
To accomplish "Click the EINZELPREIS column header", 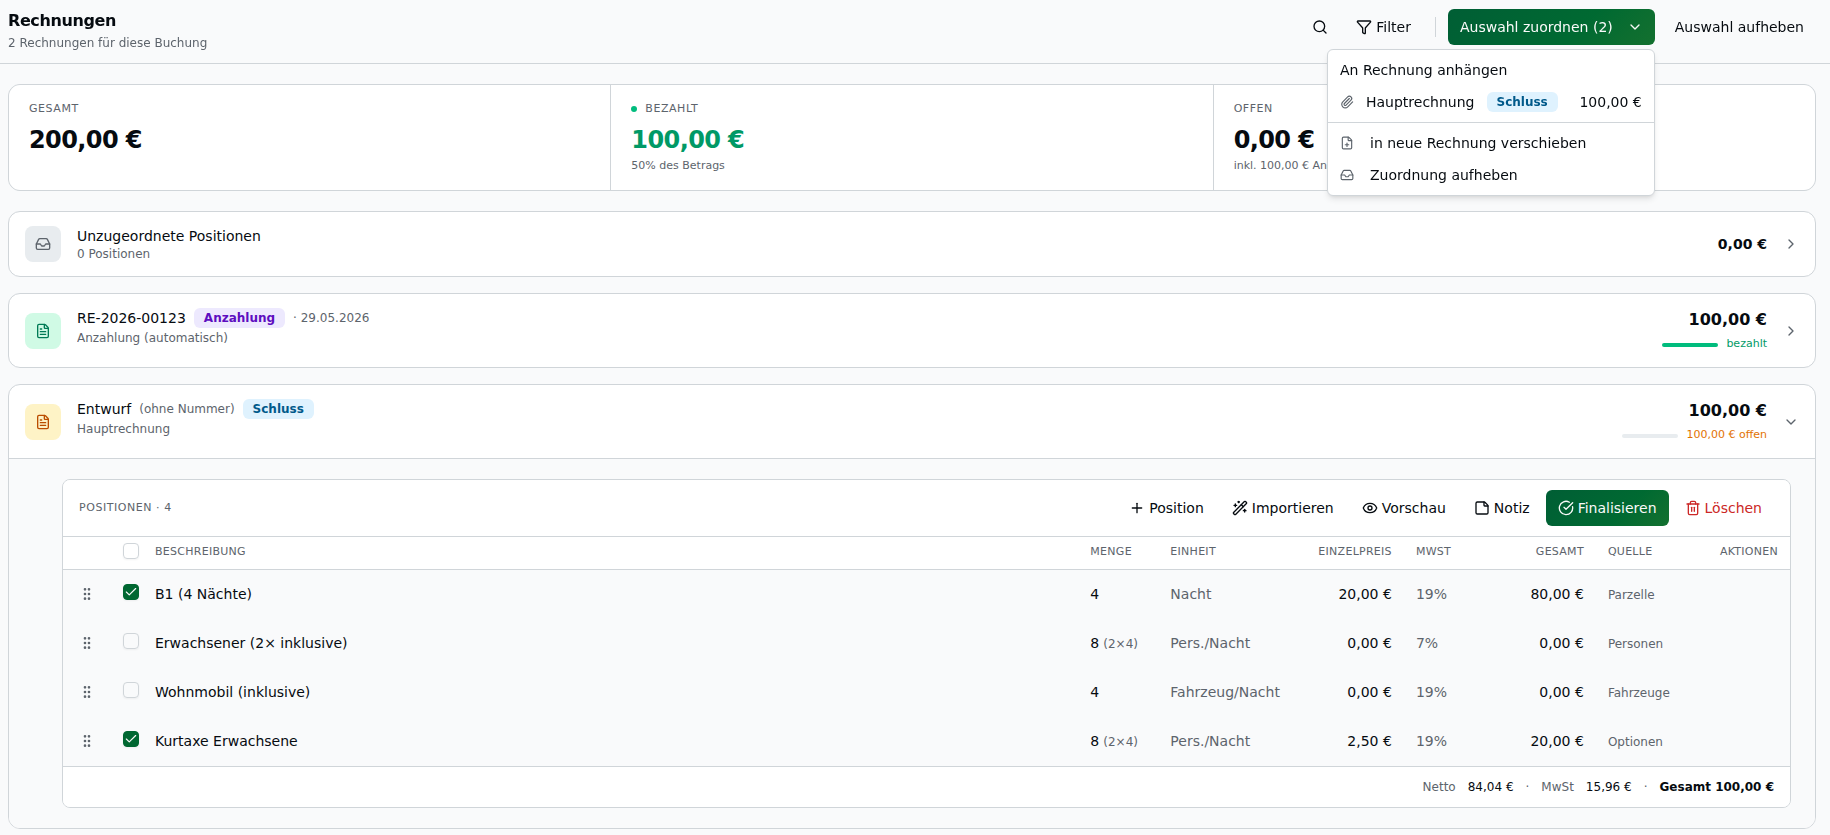I will tap(1354, 551).
